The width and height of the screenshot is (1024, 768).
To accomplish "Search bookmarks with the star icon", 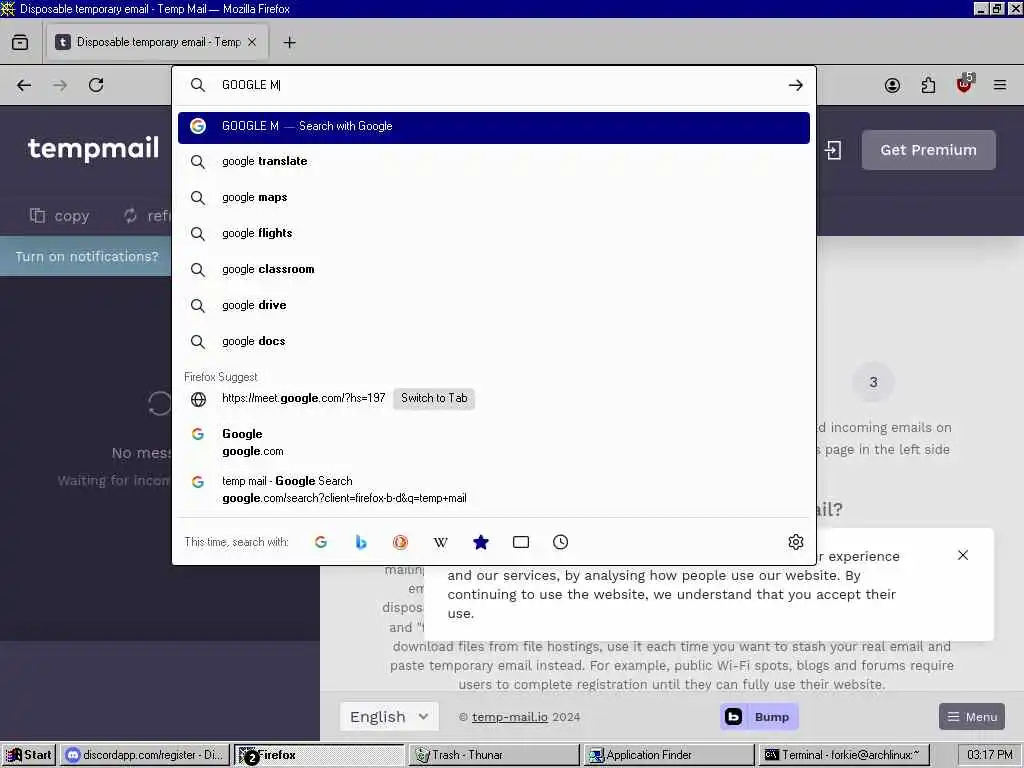I will pyautogui.click(x=481, y=542).
